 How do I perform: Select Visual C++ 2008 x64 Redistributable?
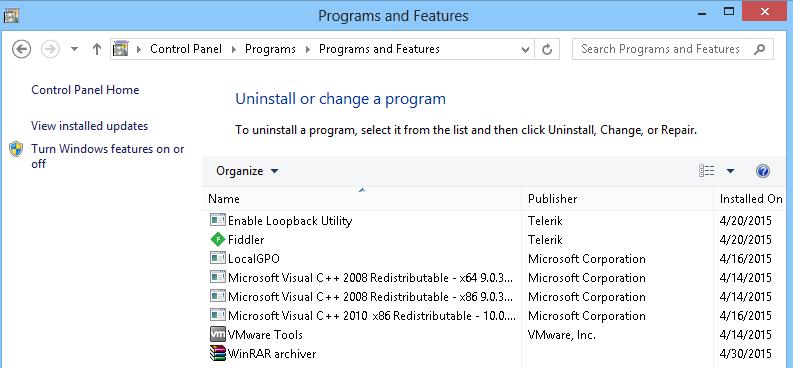click(370, 278)
